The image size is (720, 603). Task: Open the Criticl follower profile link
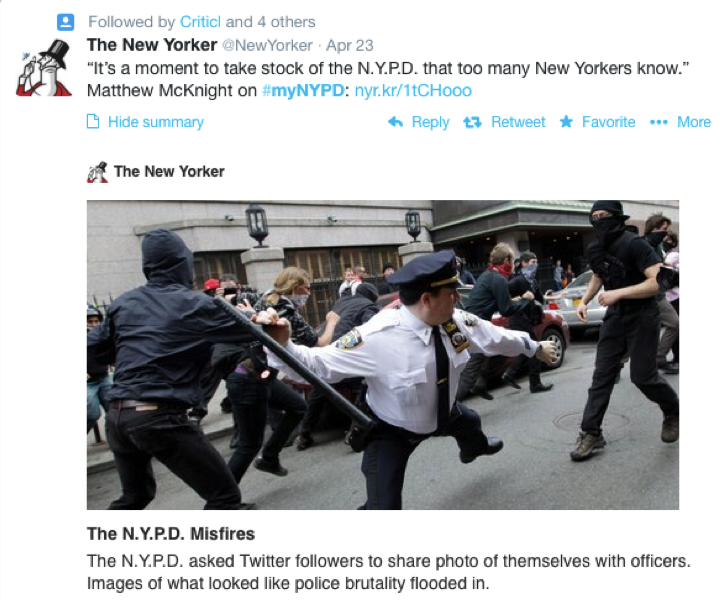200,22
